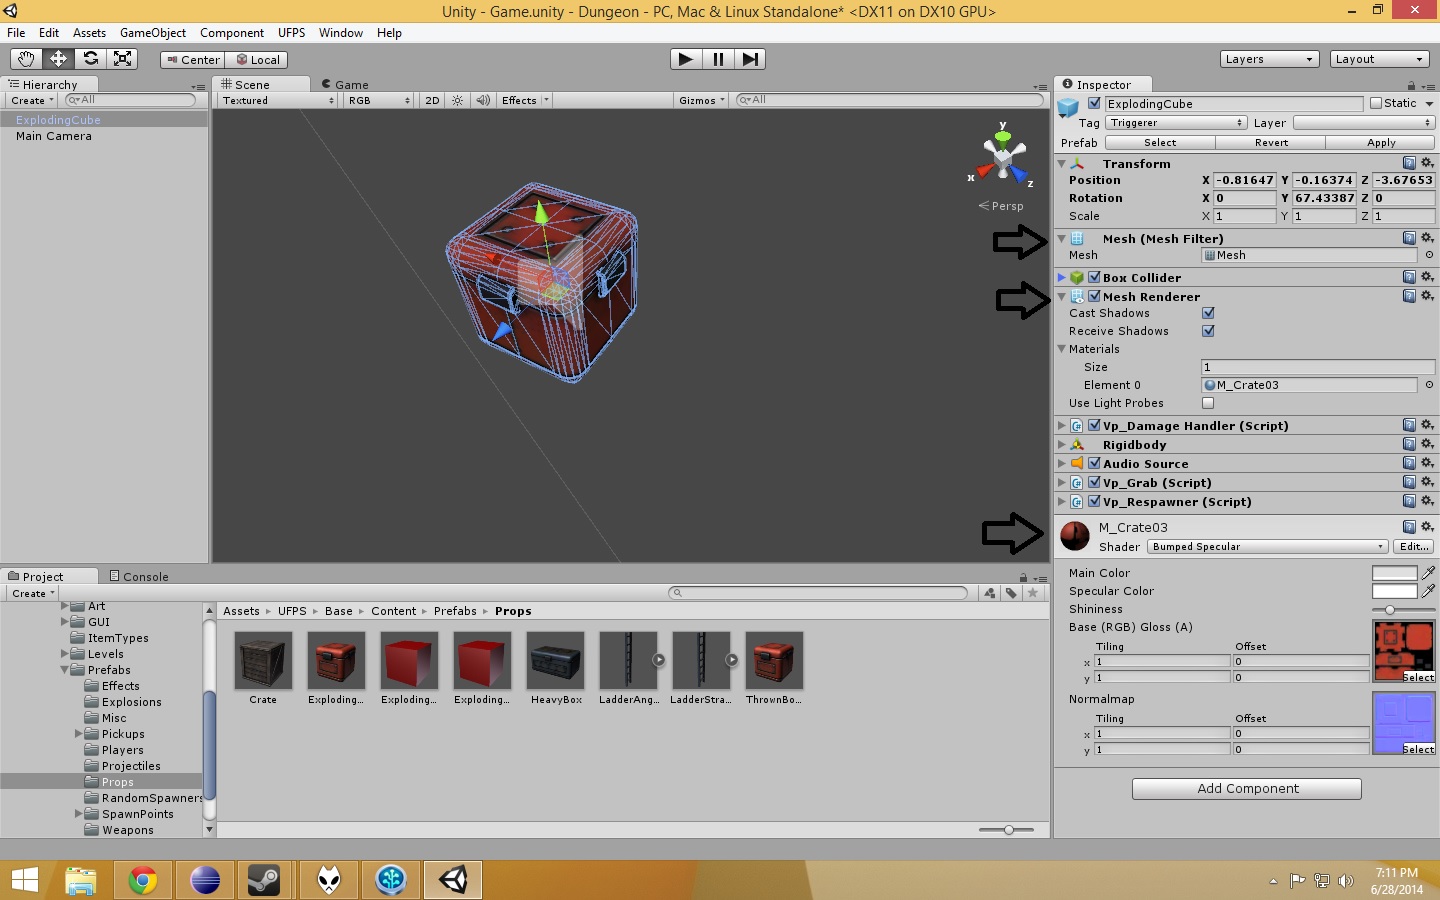Click the Step frame button
Screen dimensions: 1440x900
[x=750, y=59]
